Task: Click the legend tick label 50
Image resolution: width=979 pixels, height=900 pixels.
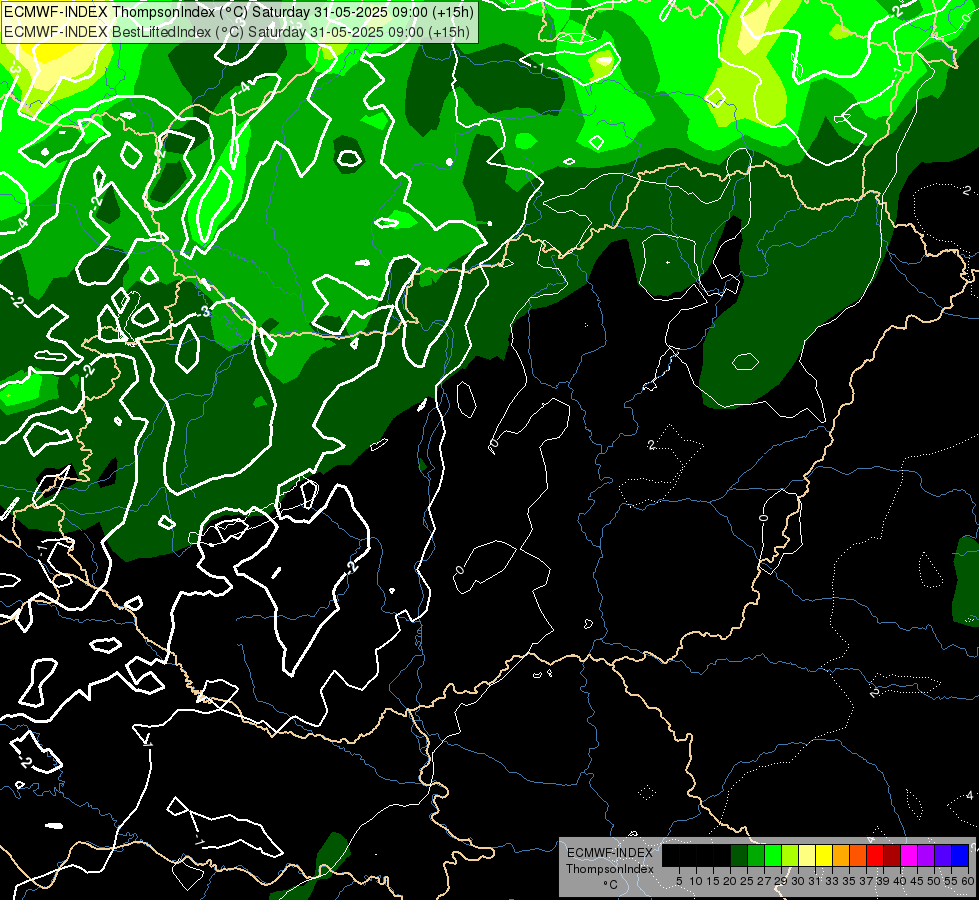Action: (935, 881)
